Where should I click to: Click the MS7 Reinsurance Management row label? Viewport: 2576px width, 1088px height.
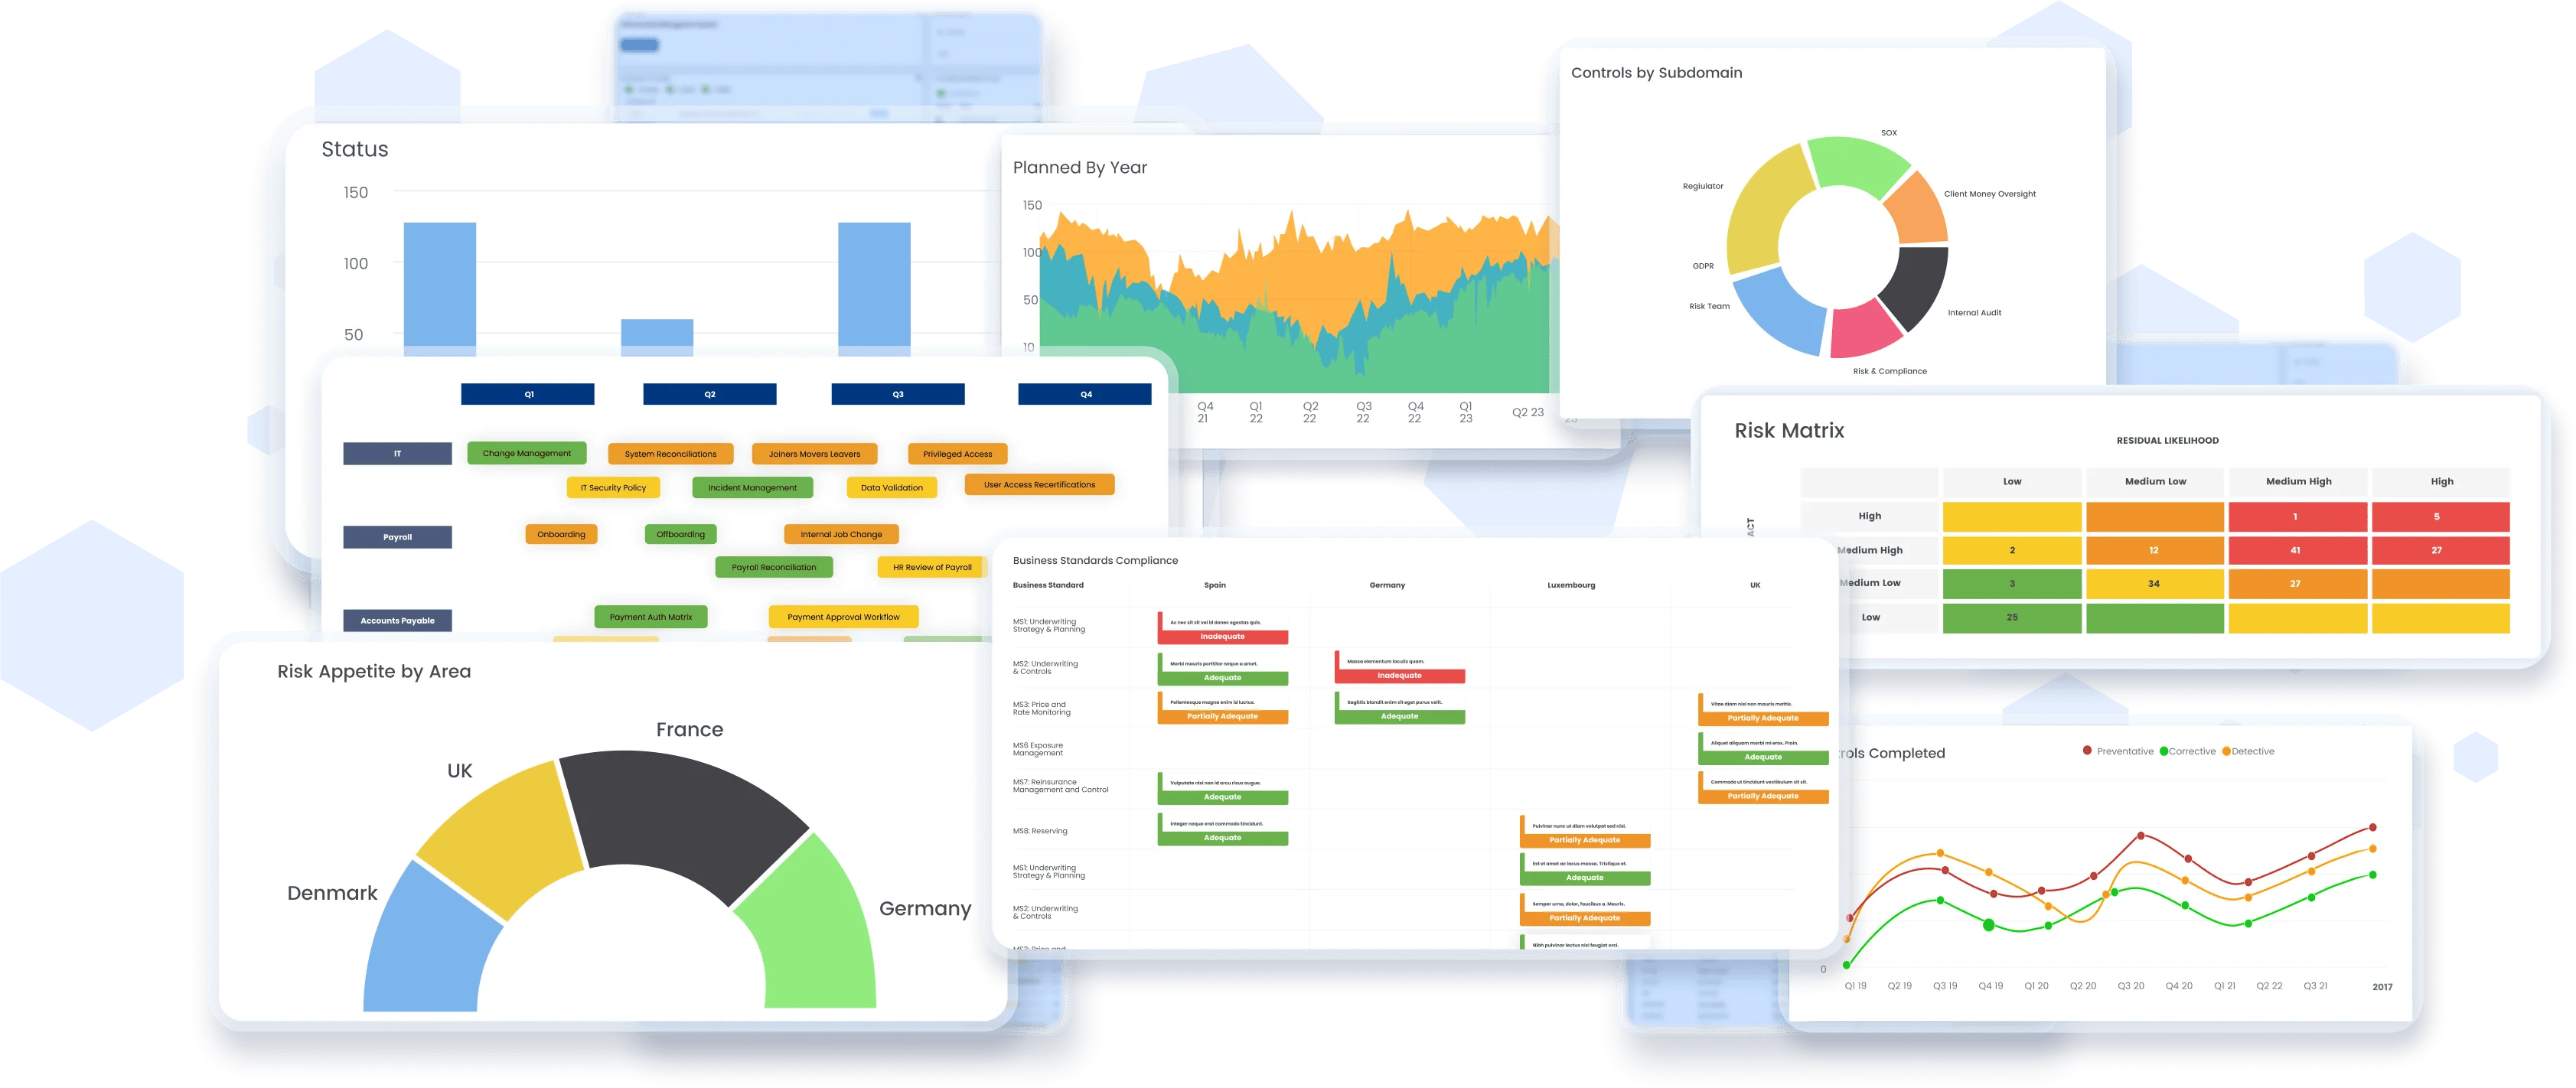click(x=1060, y=786)
